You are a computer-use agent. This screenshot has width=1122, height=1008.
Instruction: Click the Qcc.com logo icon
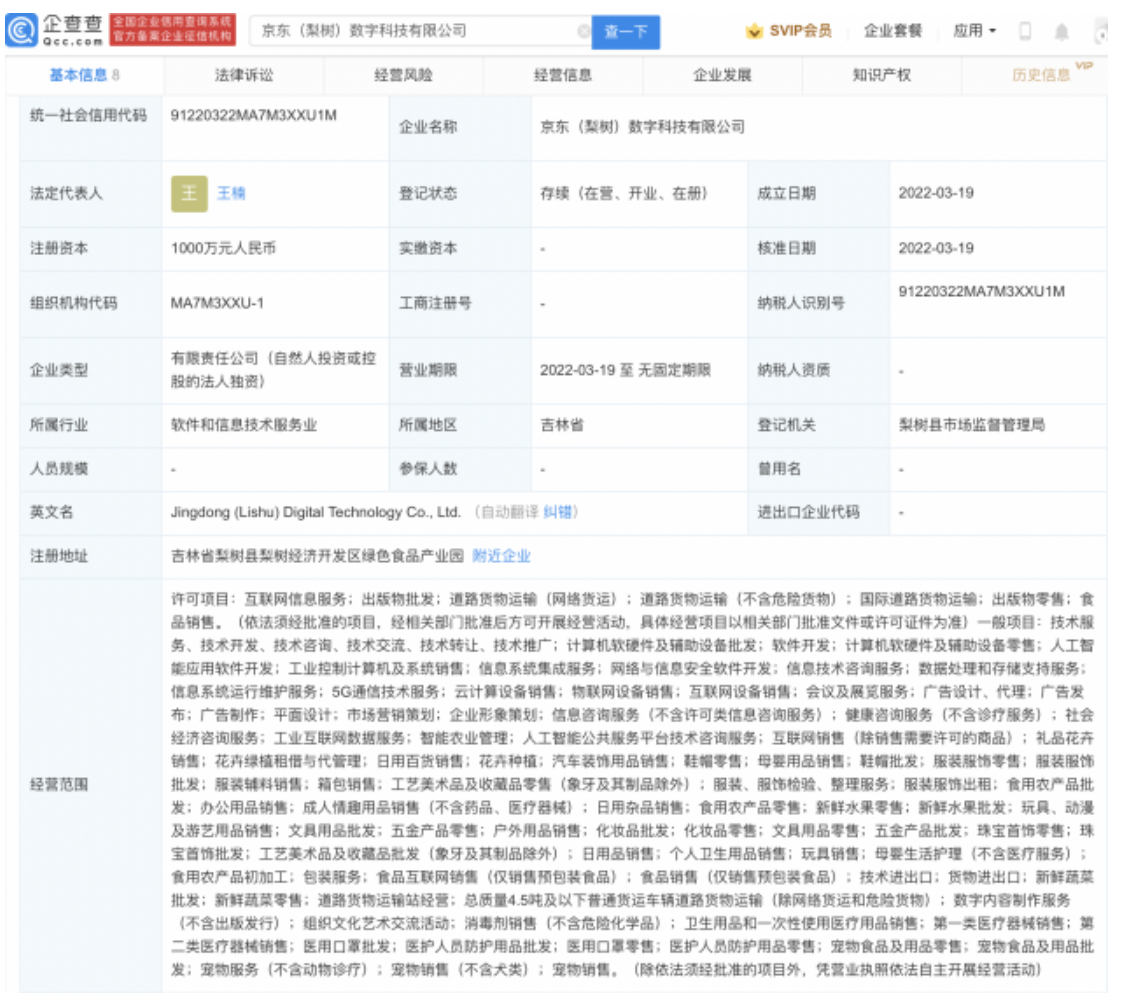tap(21, 31)
